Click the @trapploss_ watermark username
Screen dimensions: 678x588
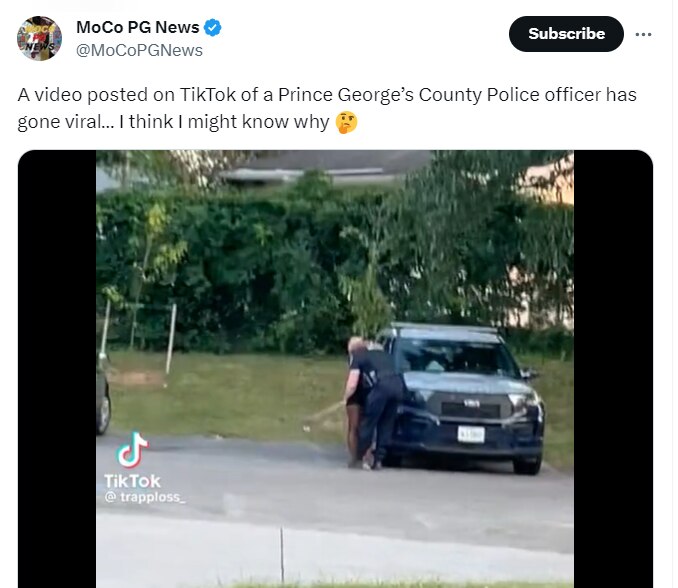tap(145, 497)
